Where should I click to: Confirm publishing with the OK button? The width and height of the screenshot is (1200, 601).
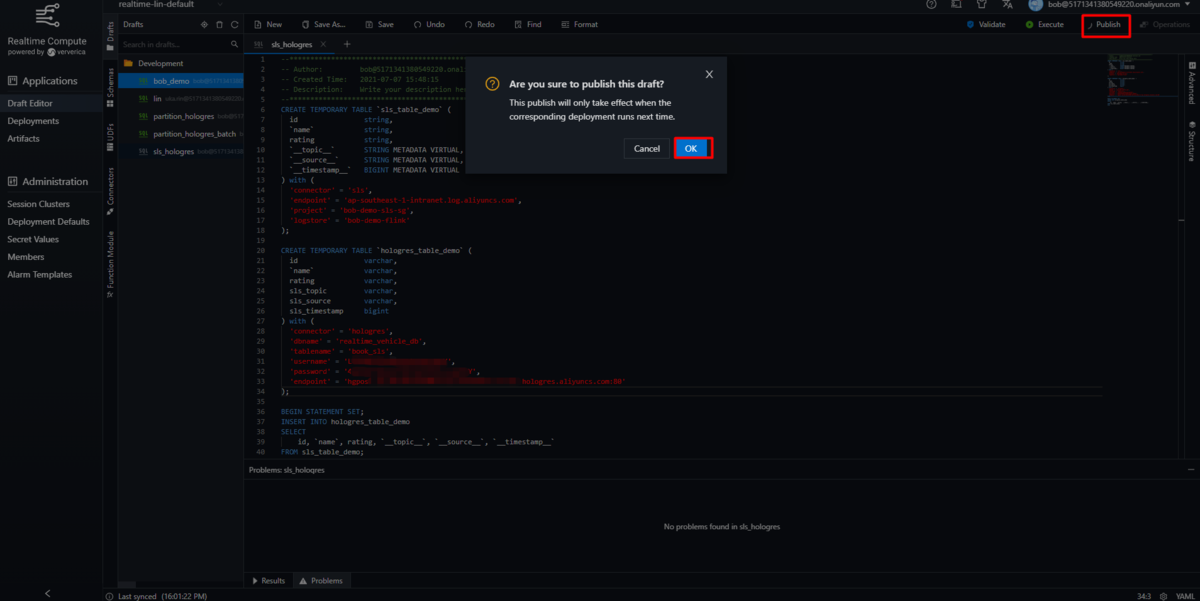(692, 148)
